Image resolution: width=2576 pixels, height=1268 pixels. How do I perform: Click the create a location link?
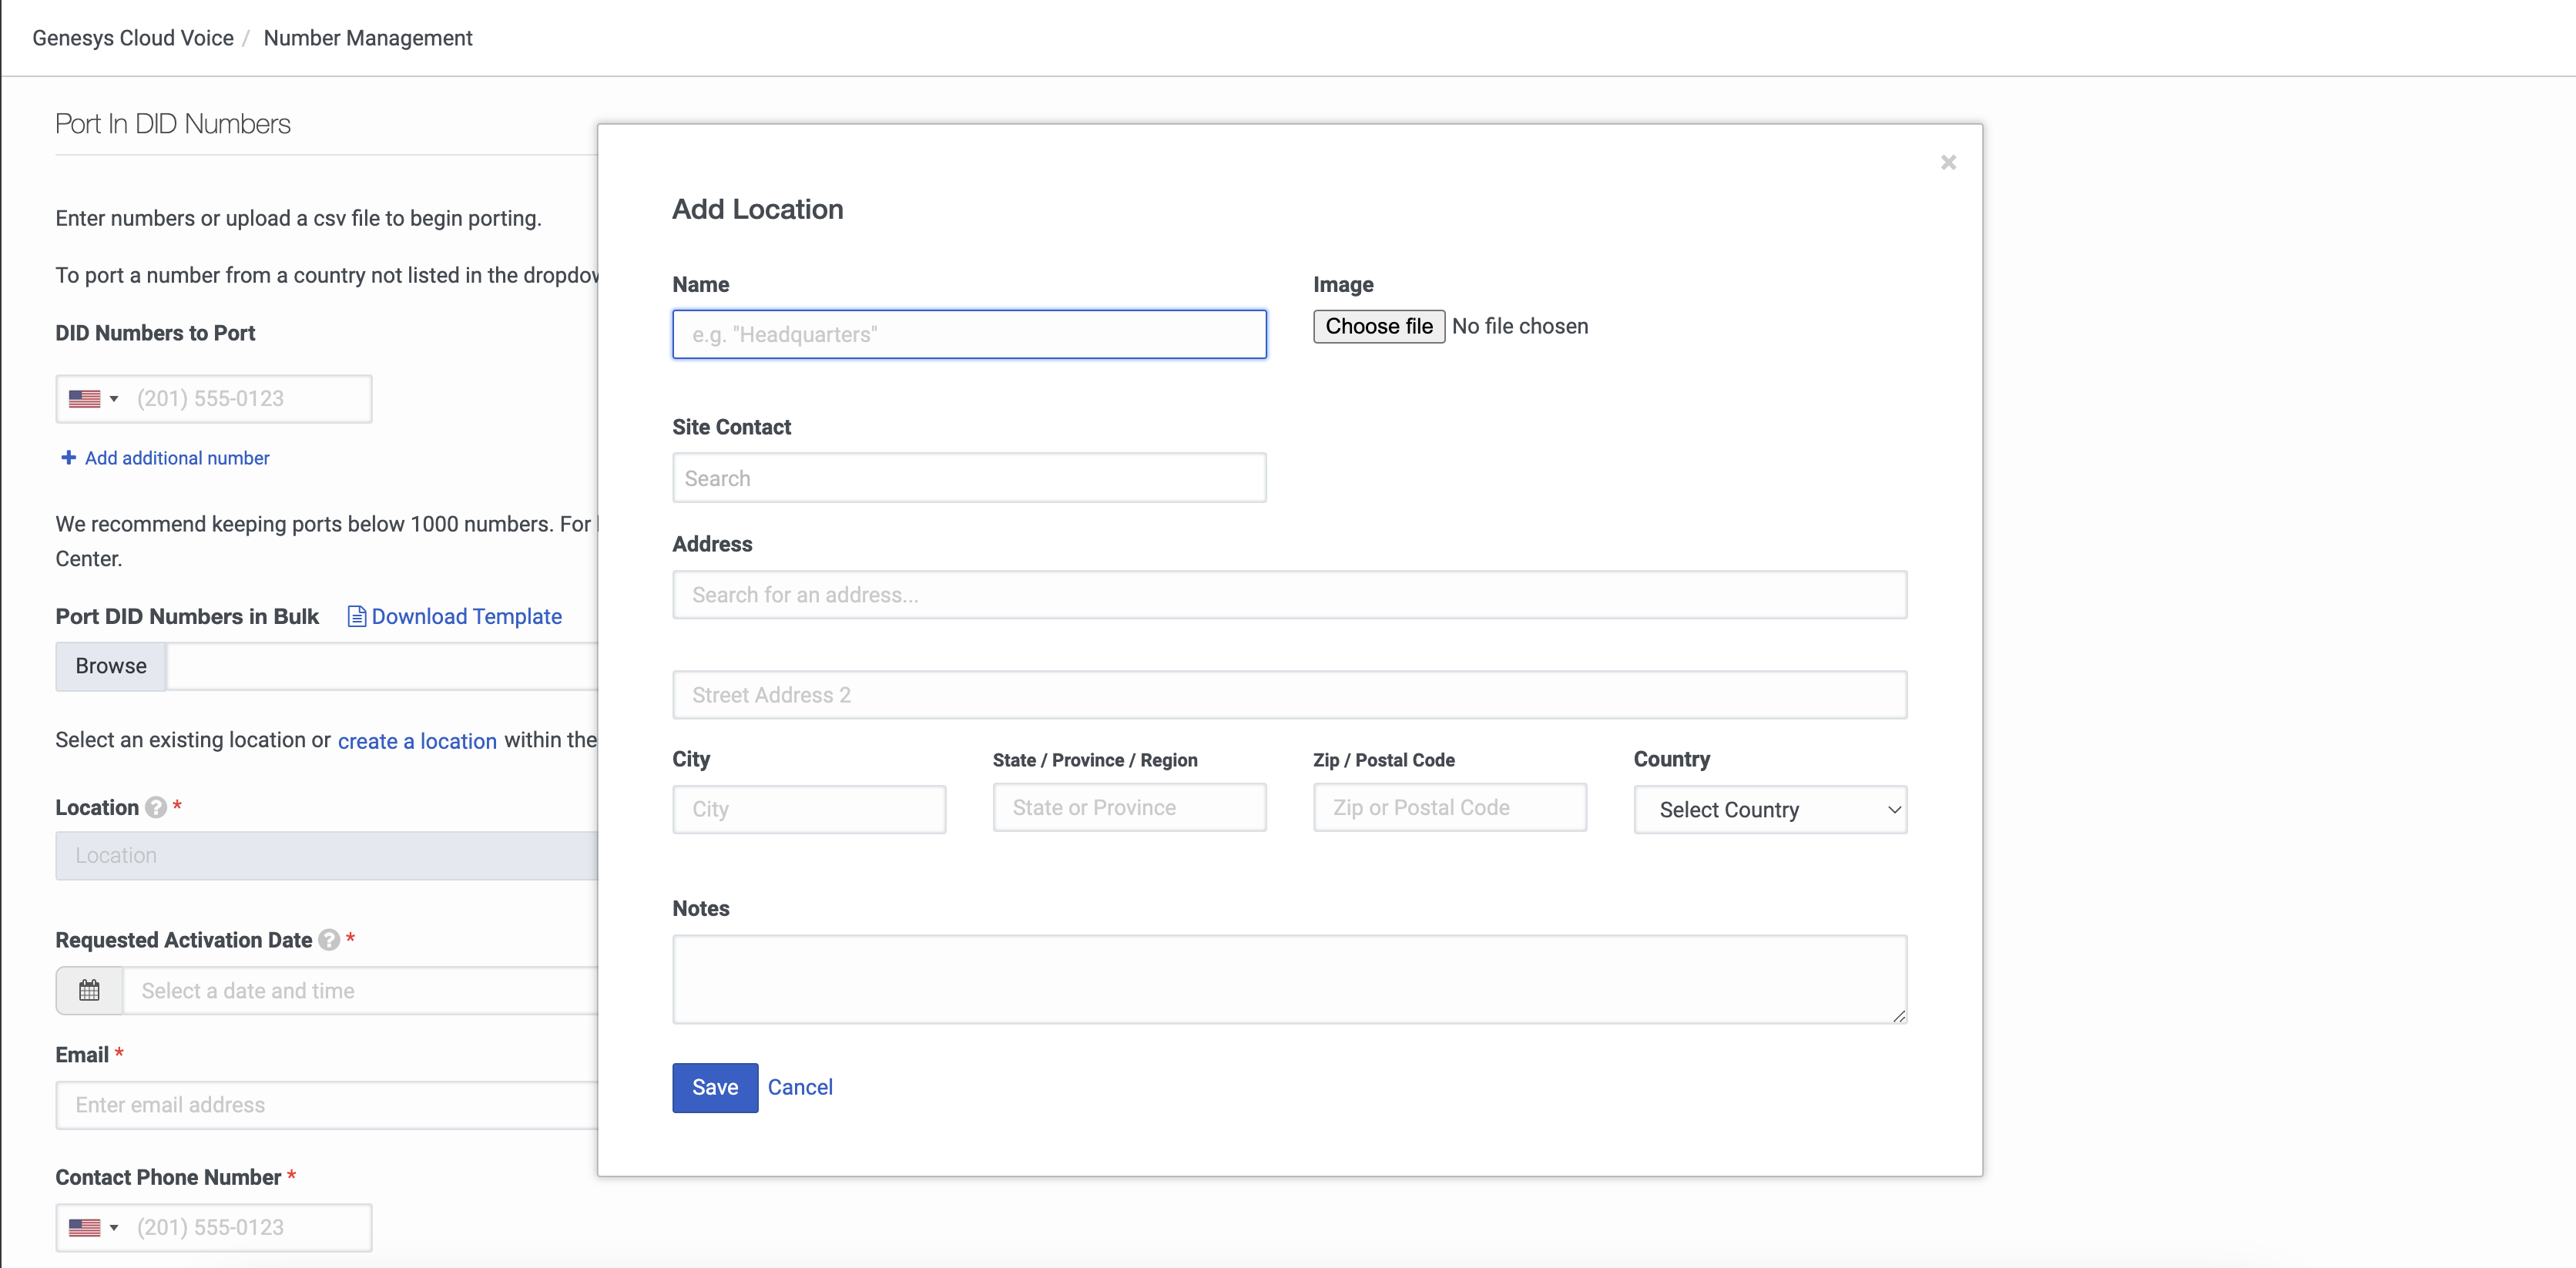(417, 741)
